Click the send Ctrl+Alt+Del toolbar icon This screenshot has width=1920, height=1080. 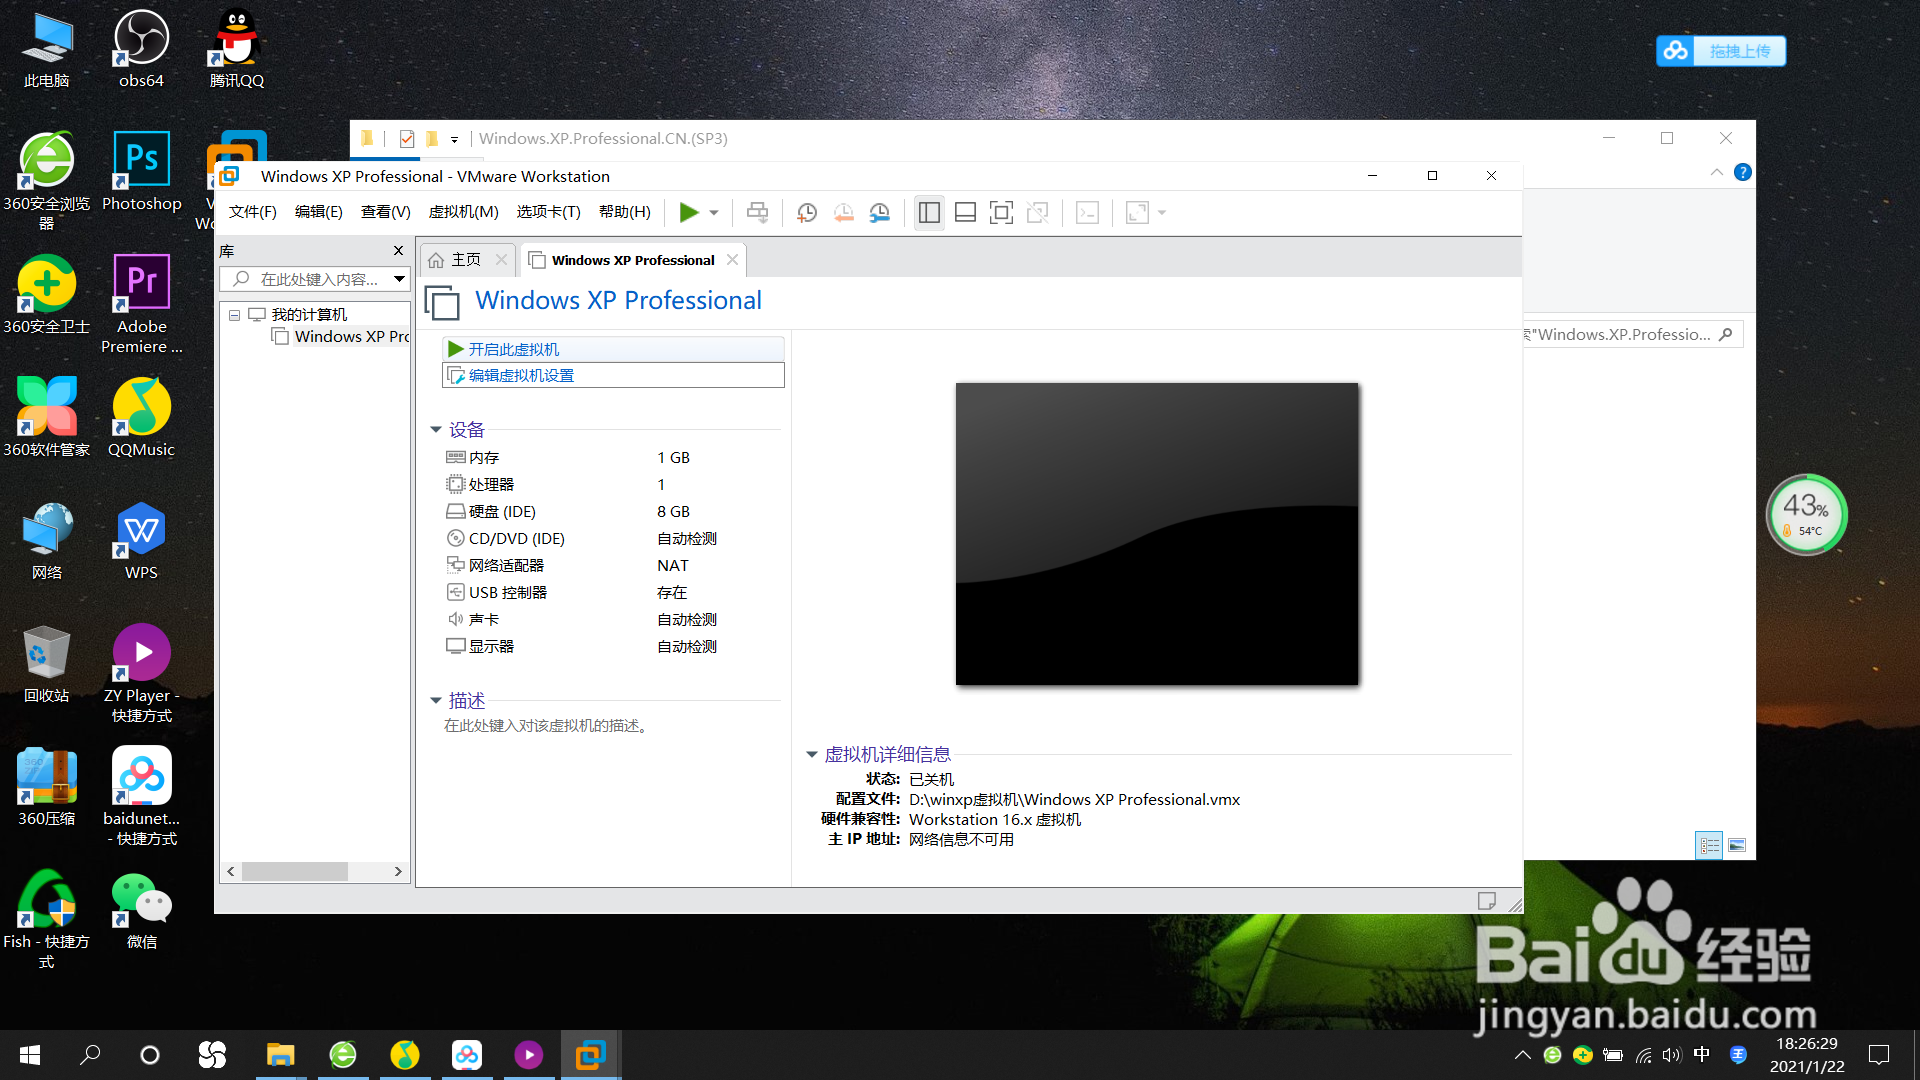click(x=758, y=212)
